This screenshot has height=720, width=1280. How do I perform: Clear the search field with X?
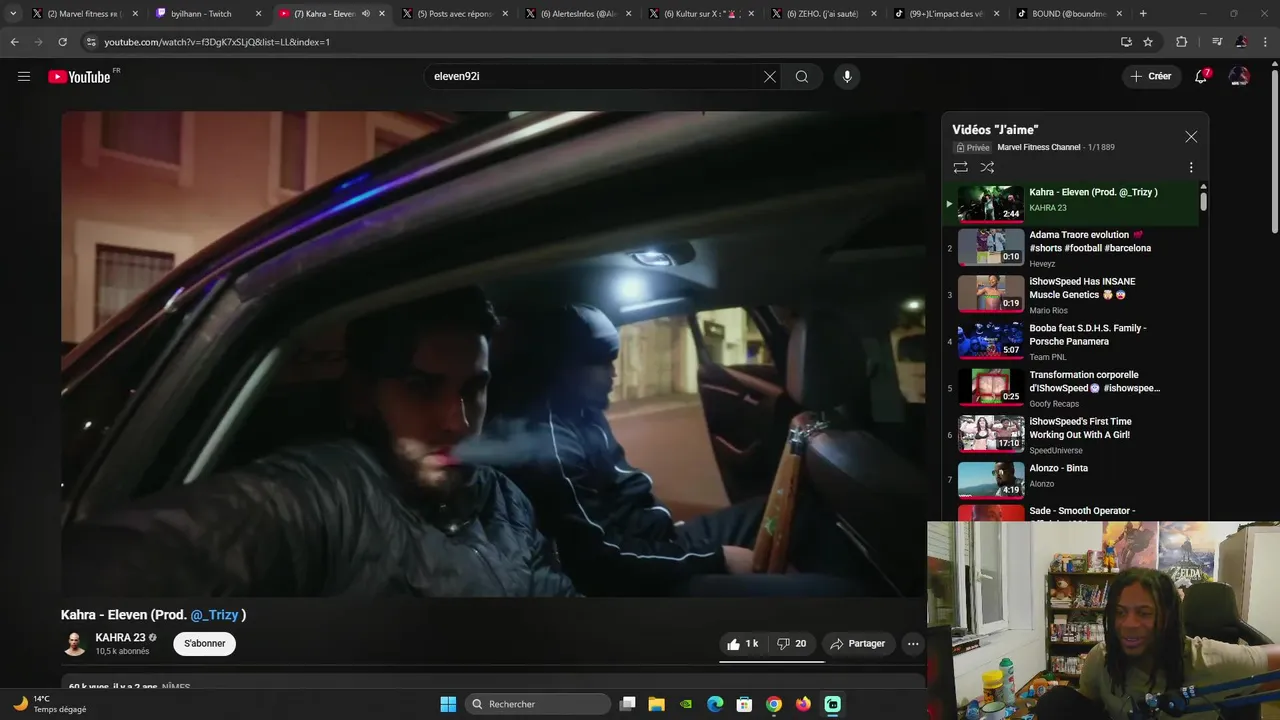(770, 76)
